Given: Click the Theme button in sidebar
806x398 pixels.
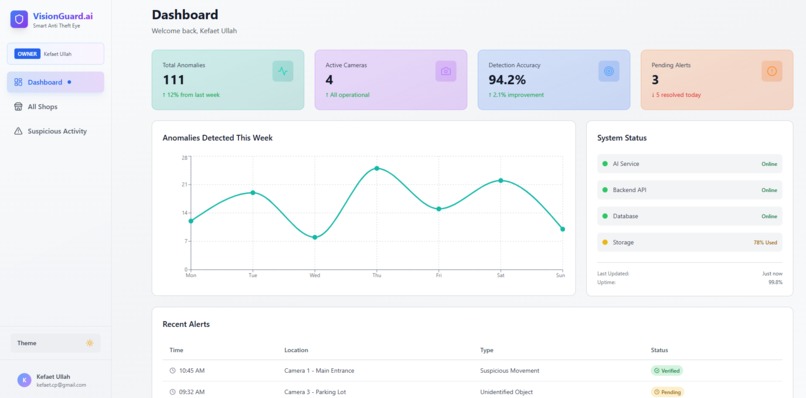Looking at the screenshot, I should pos(56,343).
